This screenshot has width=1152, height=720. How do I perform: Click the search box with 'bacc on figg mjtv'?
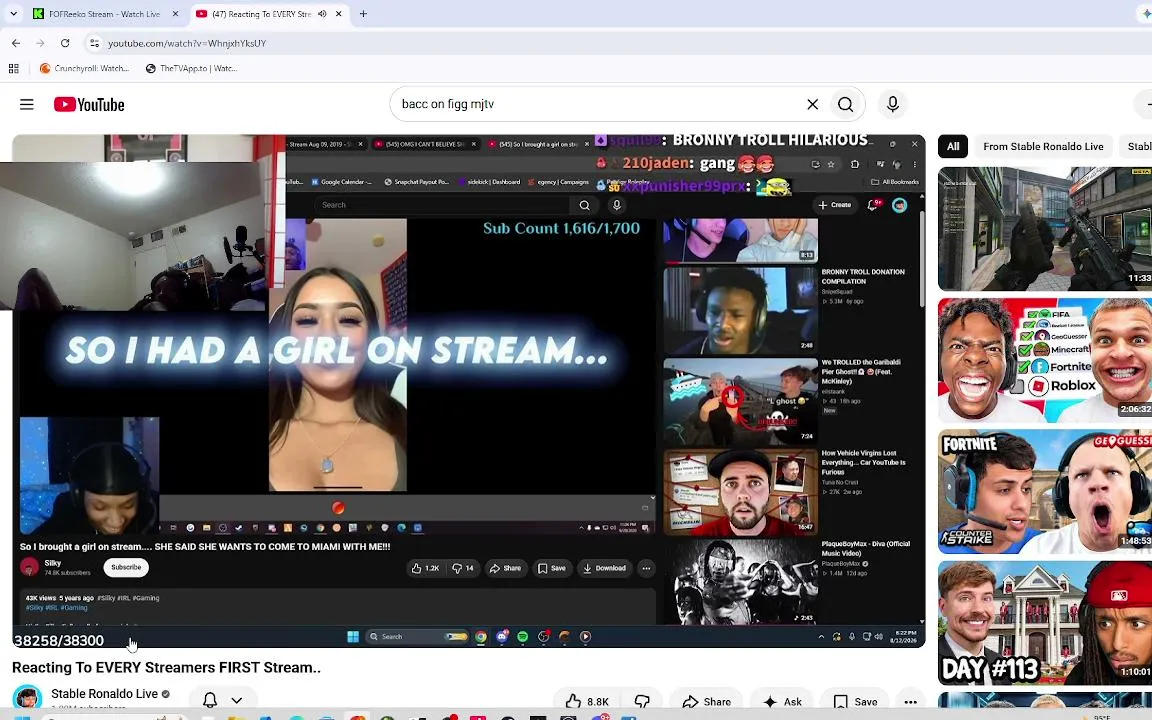tap(599, 104)
